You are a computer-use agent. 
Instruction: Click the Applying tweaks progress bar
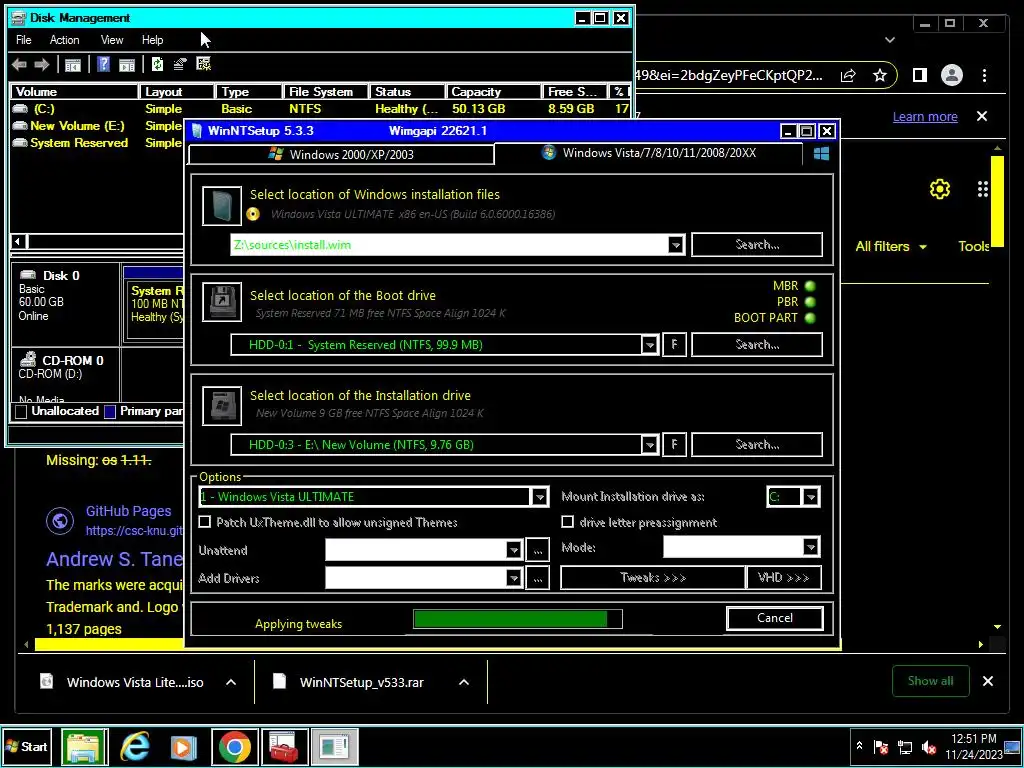click(517, 619)
